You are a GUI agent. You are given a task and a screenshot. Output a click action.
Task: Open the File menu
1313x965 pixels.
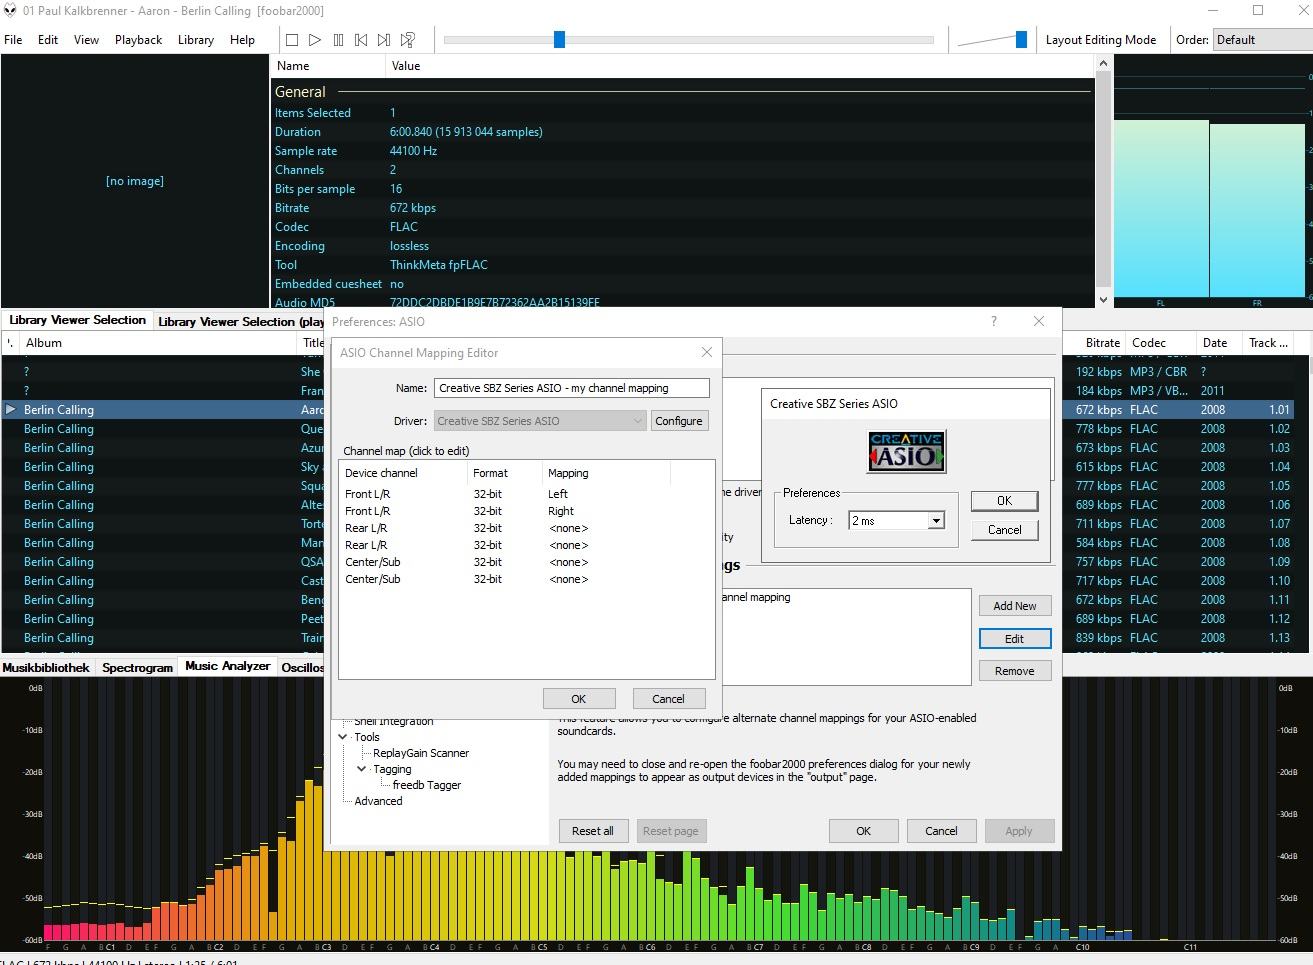[13, 40]
